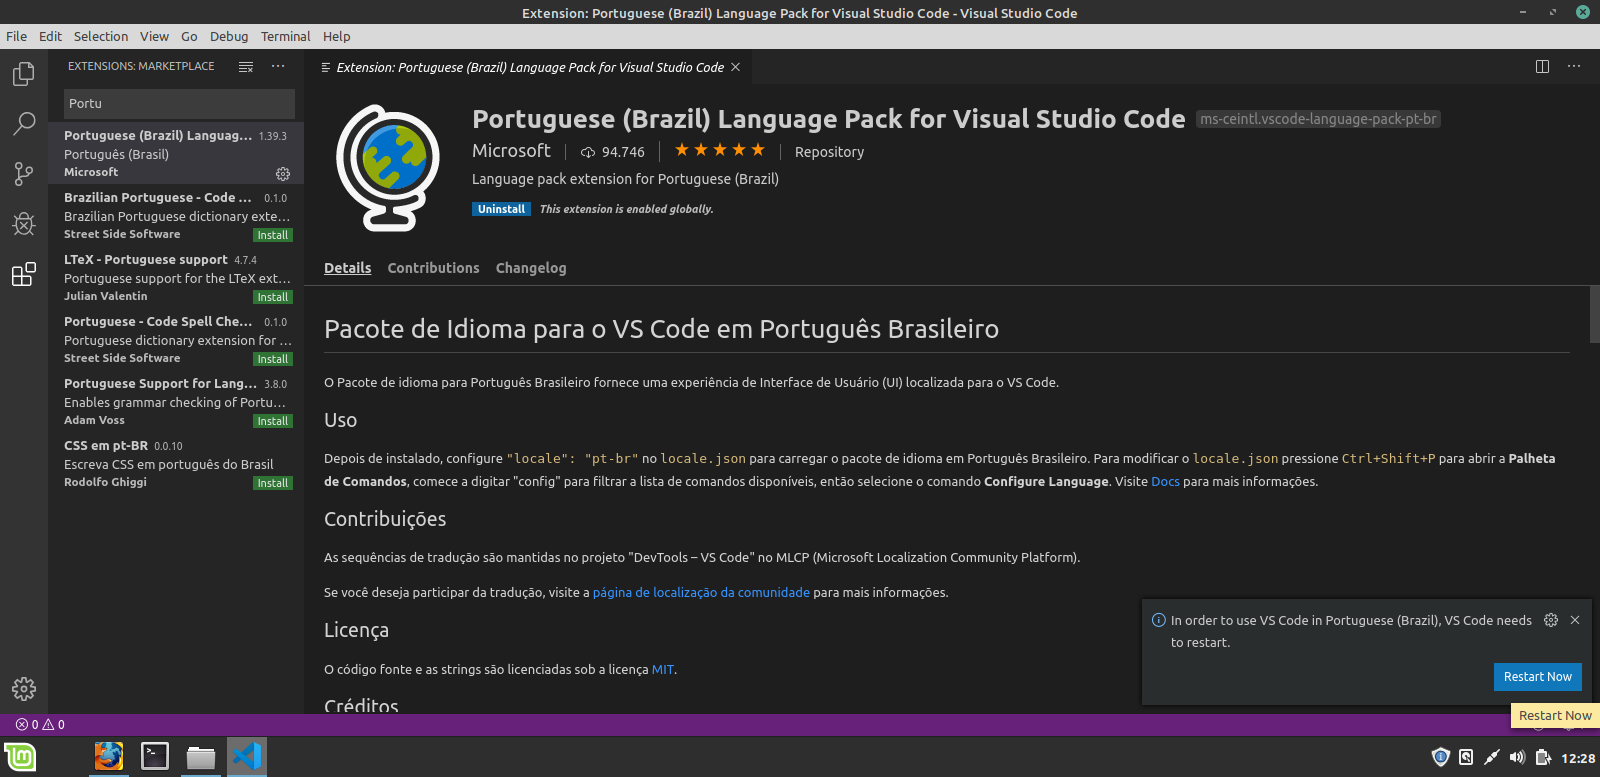Open the volume control in tray
This screenshot has width=1600, height=777.
coord(1517,757)
